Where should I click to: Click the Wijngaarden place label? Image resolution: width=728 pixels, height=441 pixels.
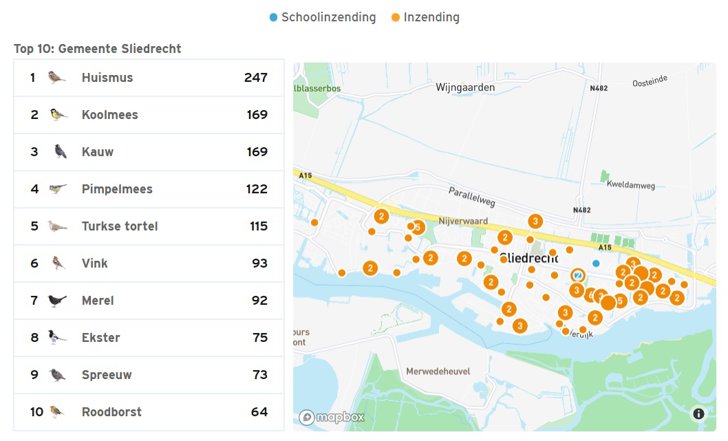(465, 87)
